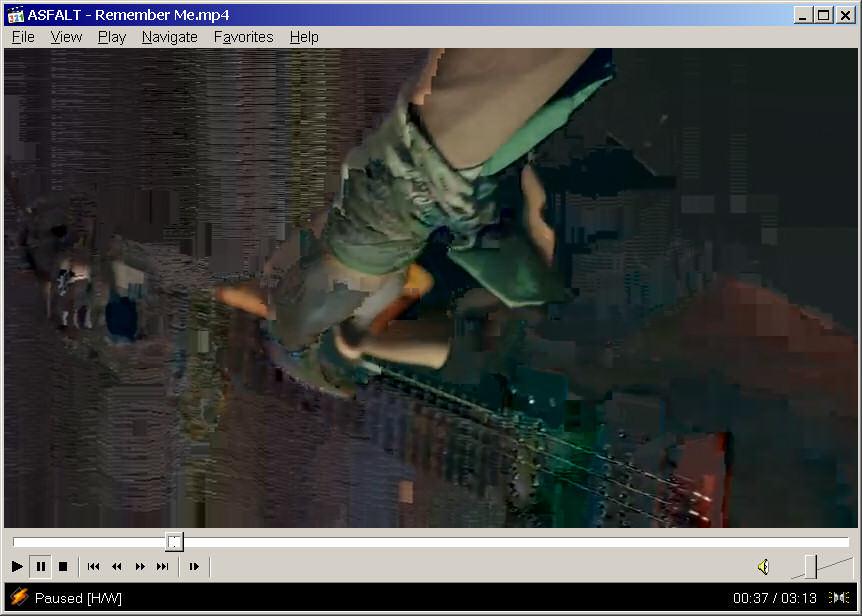Click the lightning icon in status bar
Screen dimensions: 862x616
[19, 598]
